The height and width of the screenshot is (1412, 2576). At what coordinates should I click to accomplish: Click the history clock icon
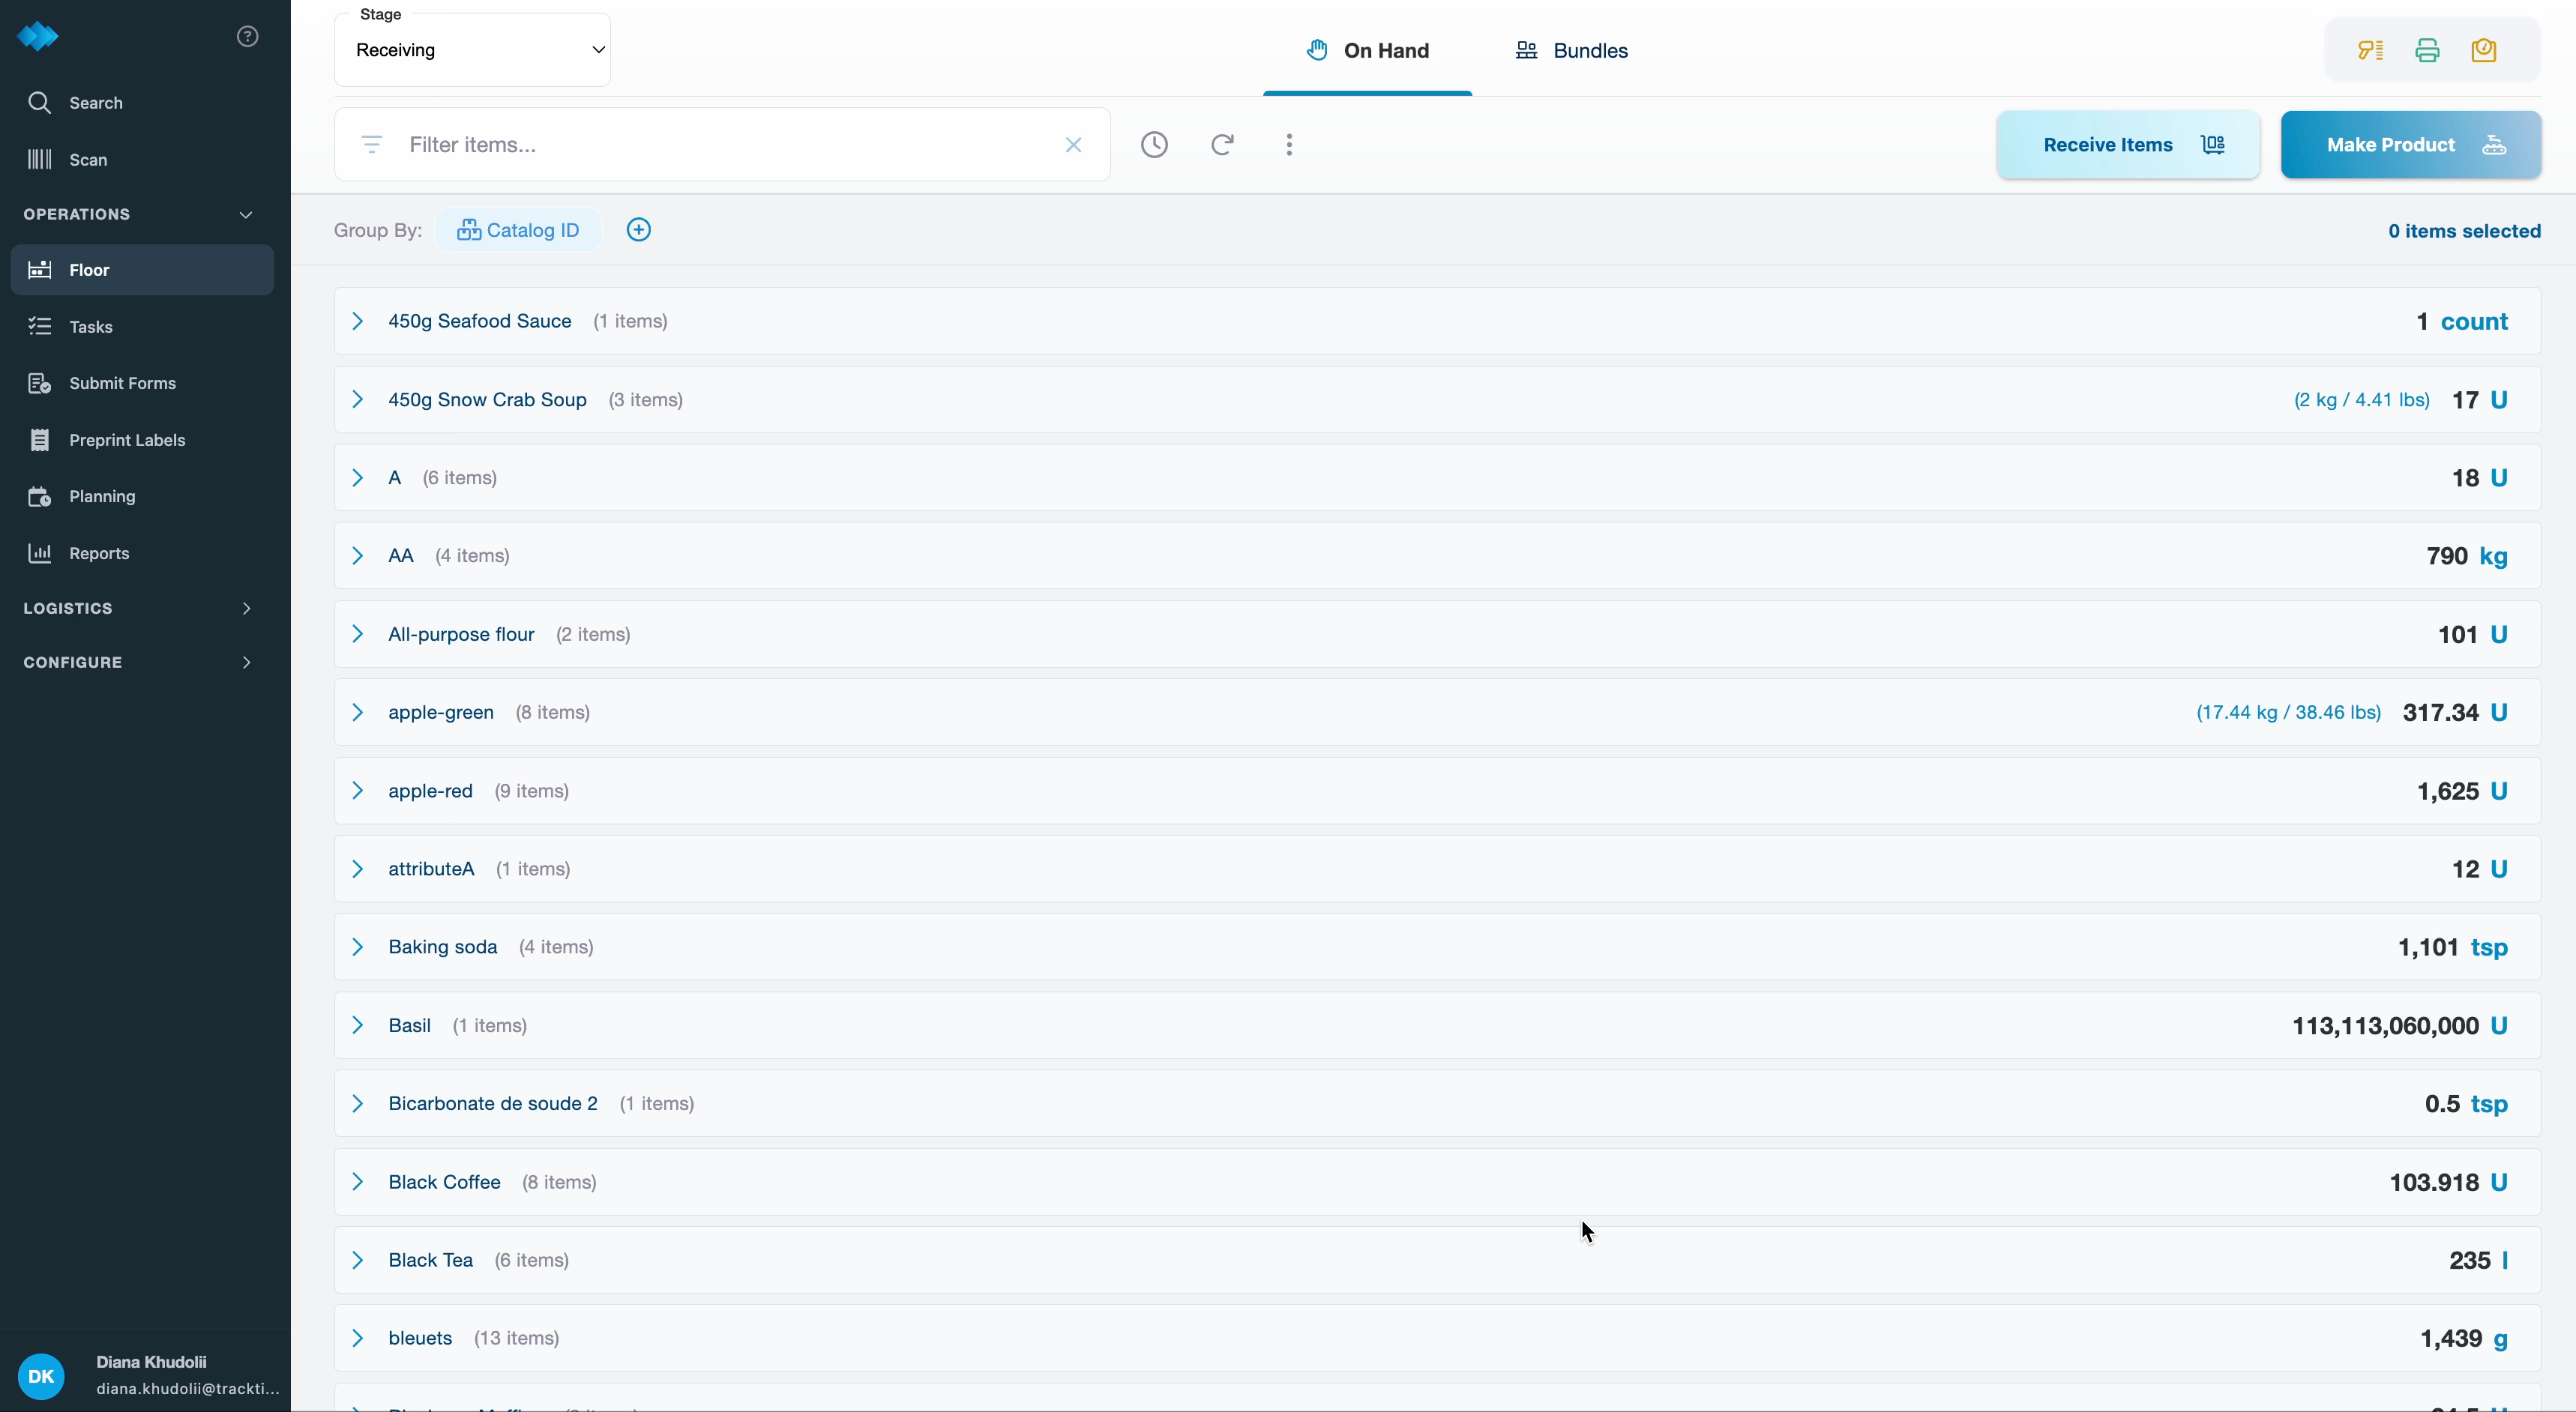(1154, 145)
